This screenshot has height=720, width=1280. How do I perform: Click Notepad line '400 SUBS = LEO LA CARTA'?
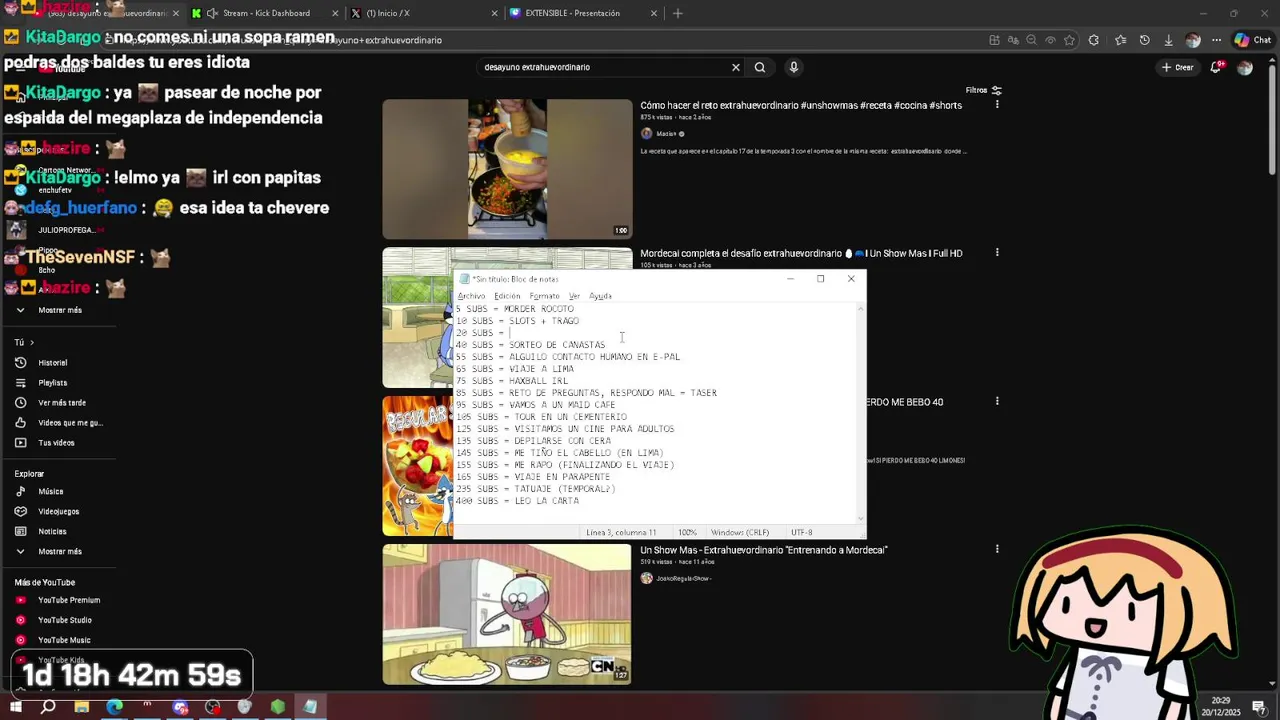point(518,501)
